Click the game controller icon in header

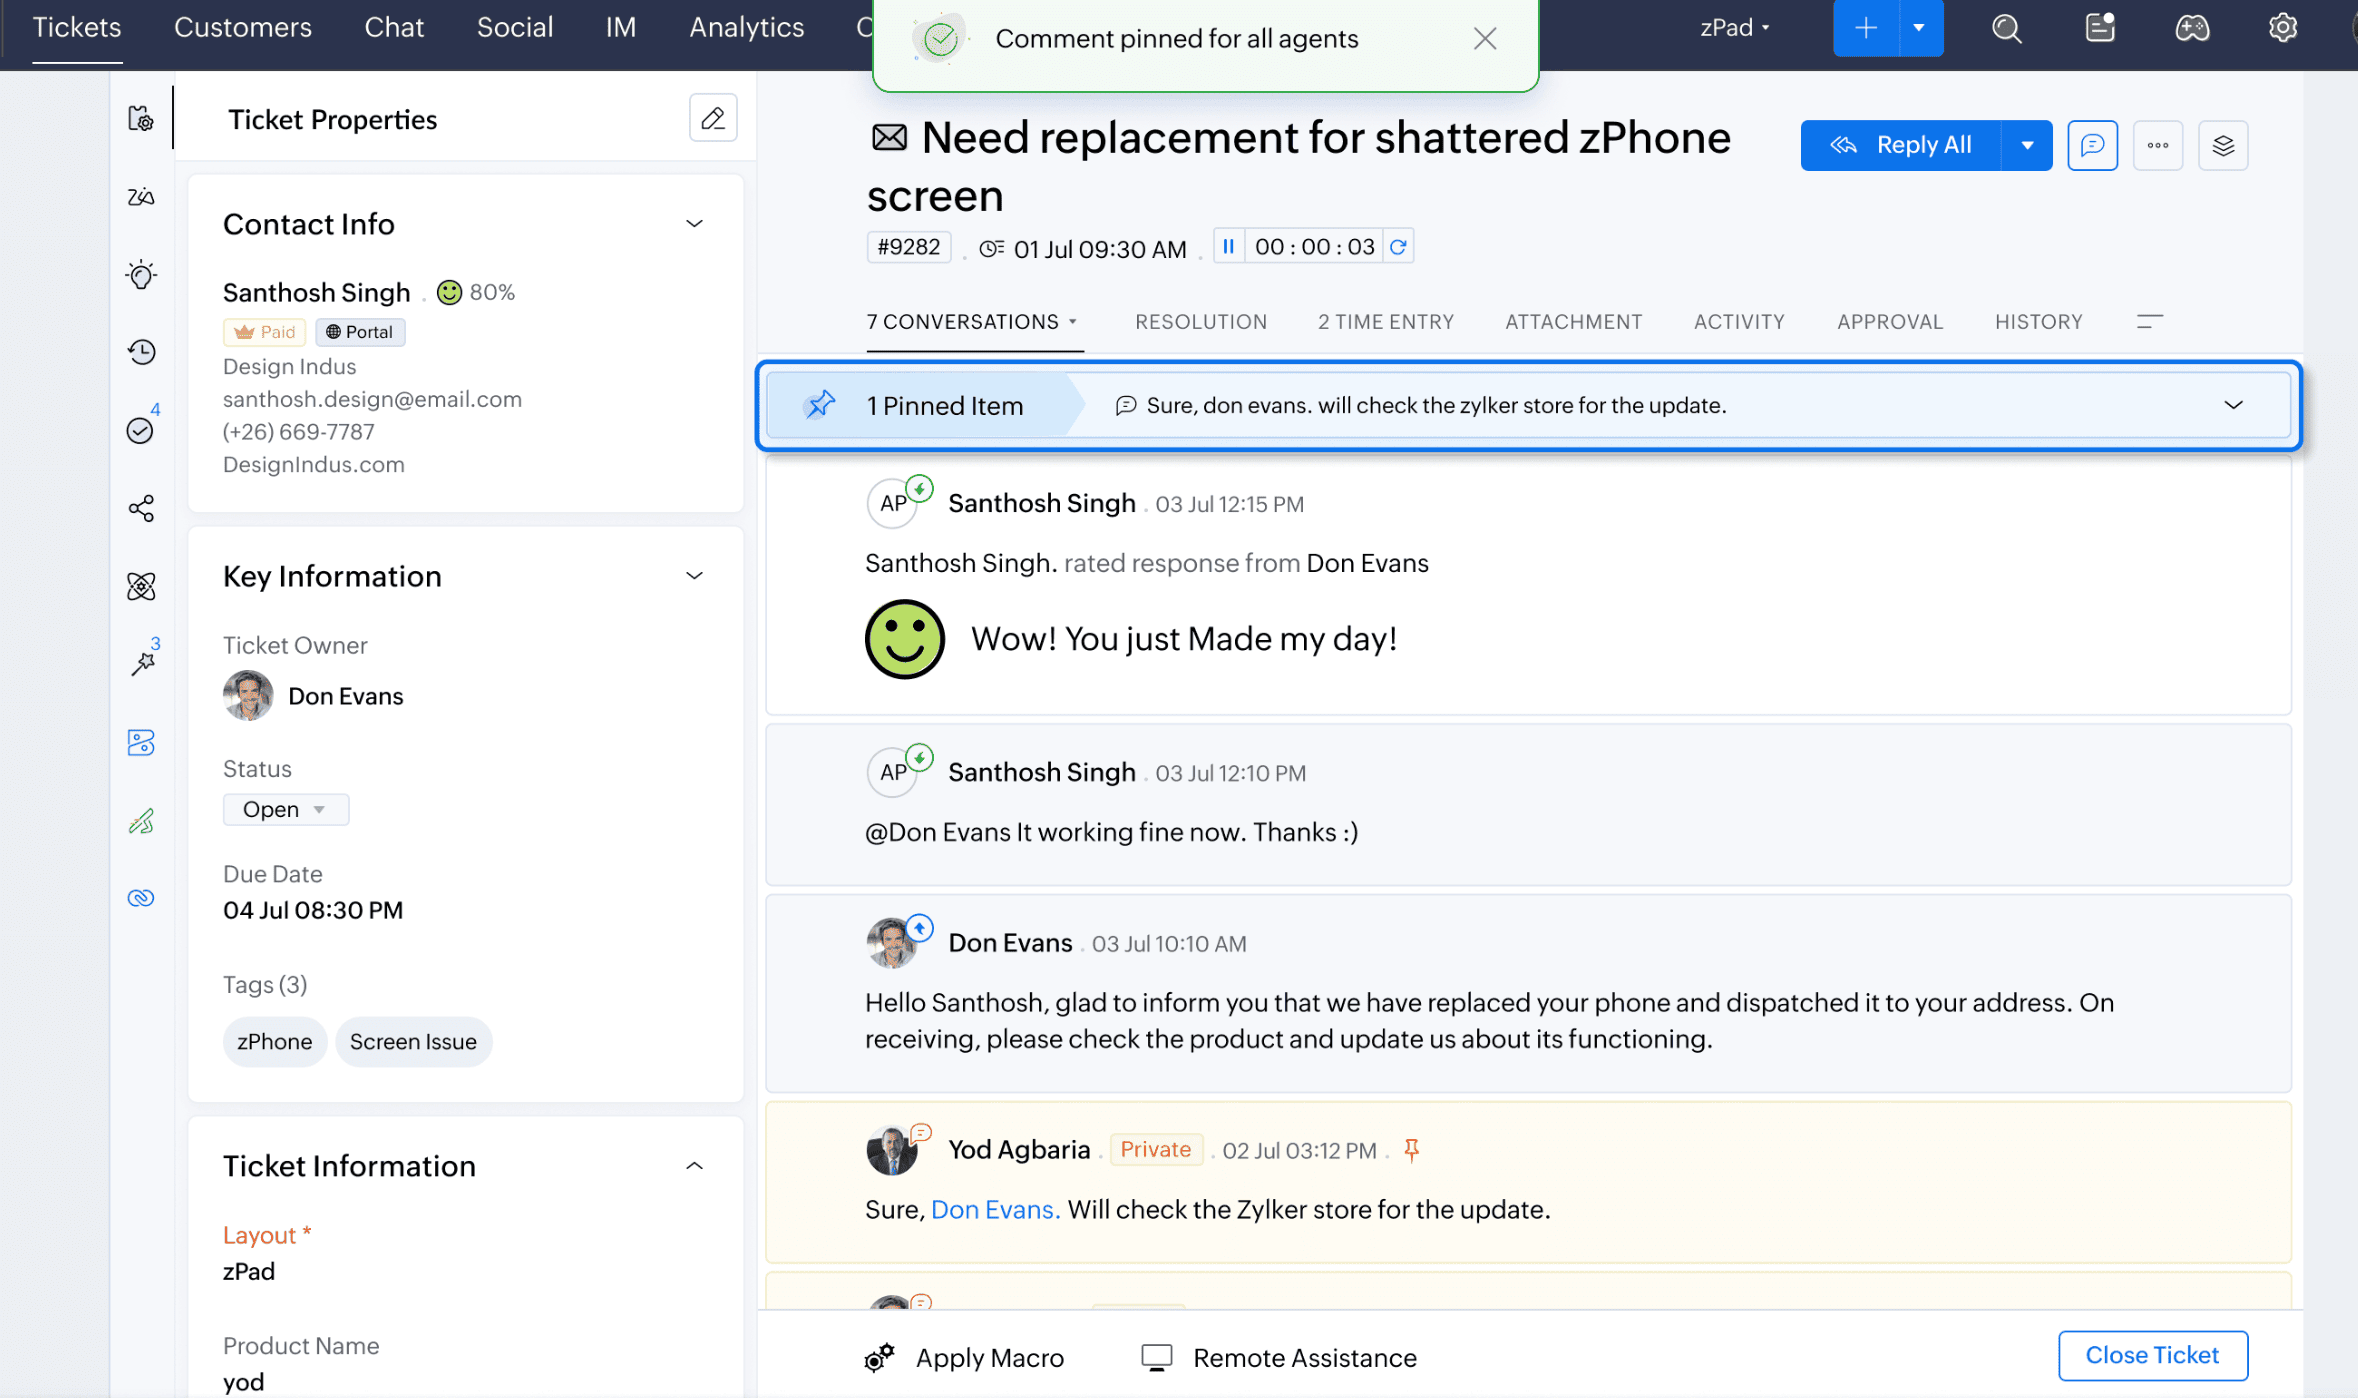[x=2191, y=28]
